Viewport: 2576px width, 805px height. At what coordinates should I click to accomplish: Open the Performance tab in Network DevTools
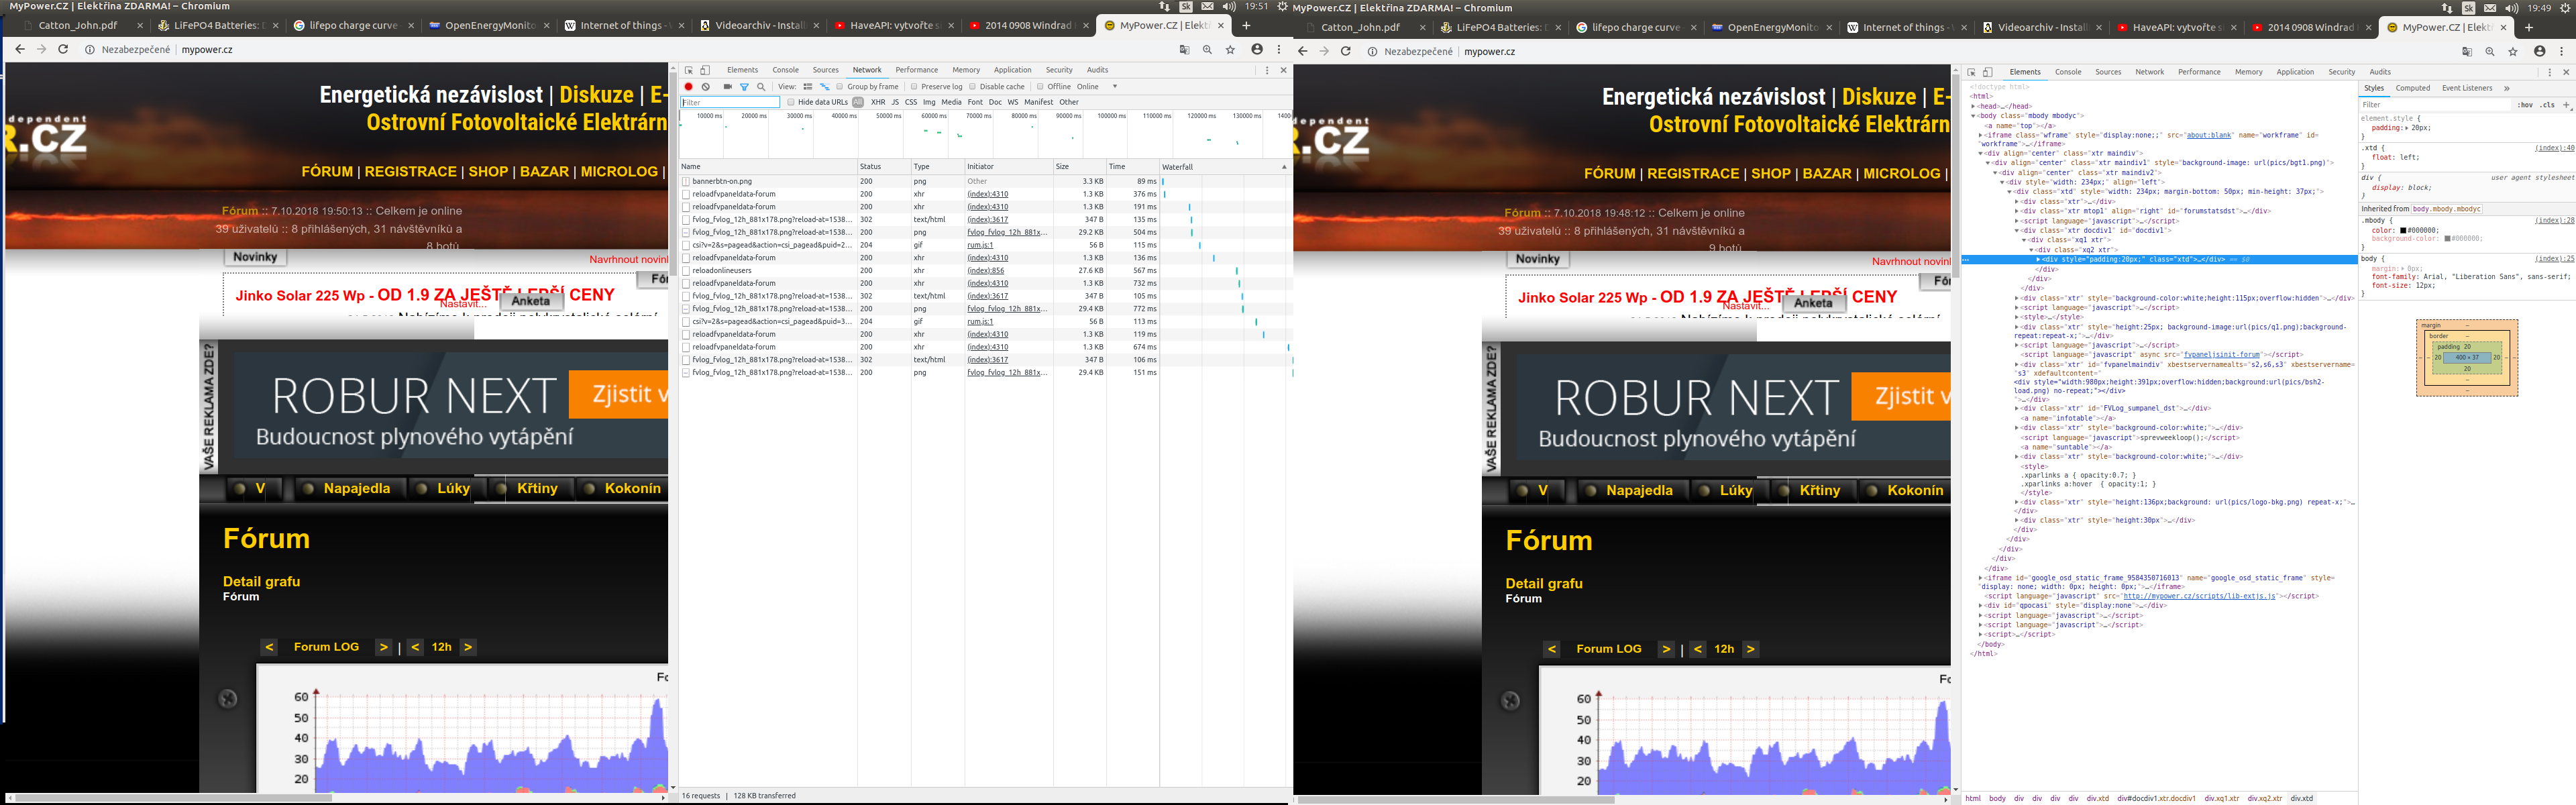pos(916,70)
